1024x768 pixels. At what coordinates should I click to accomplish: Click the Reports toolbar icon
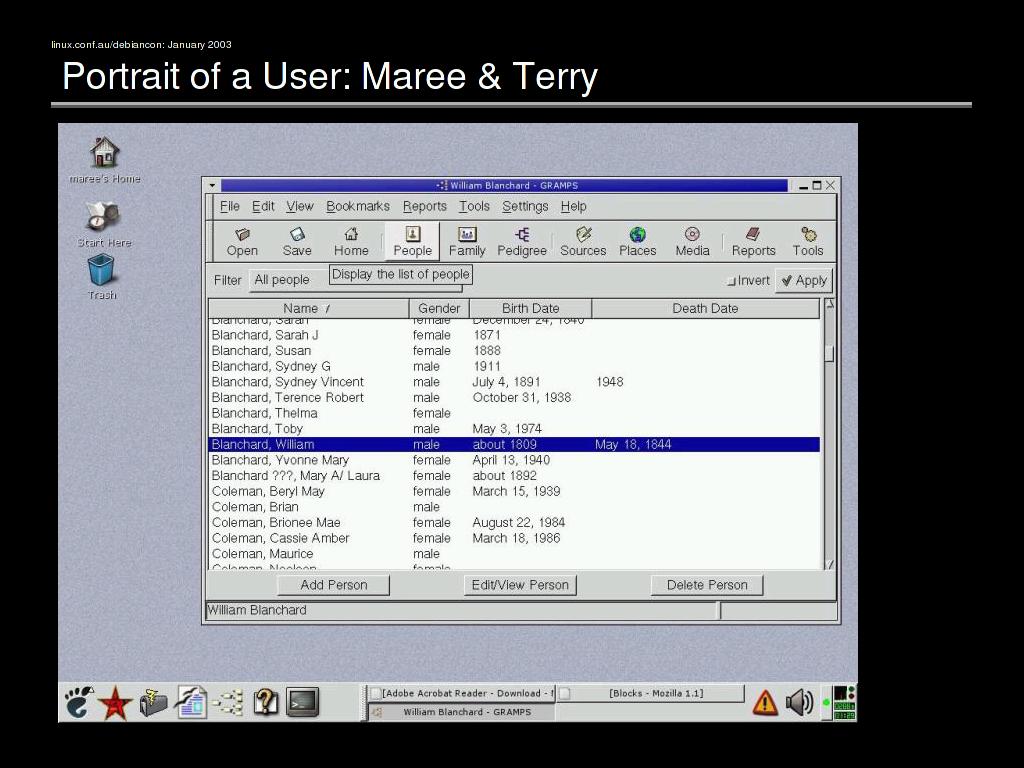point(753,241)
